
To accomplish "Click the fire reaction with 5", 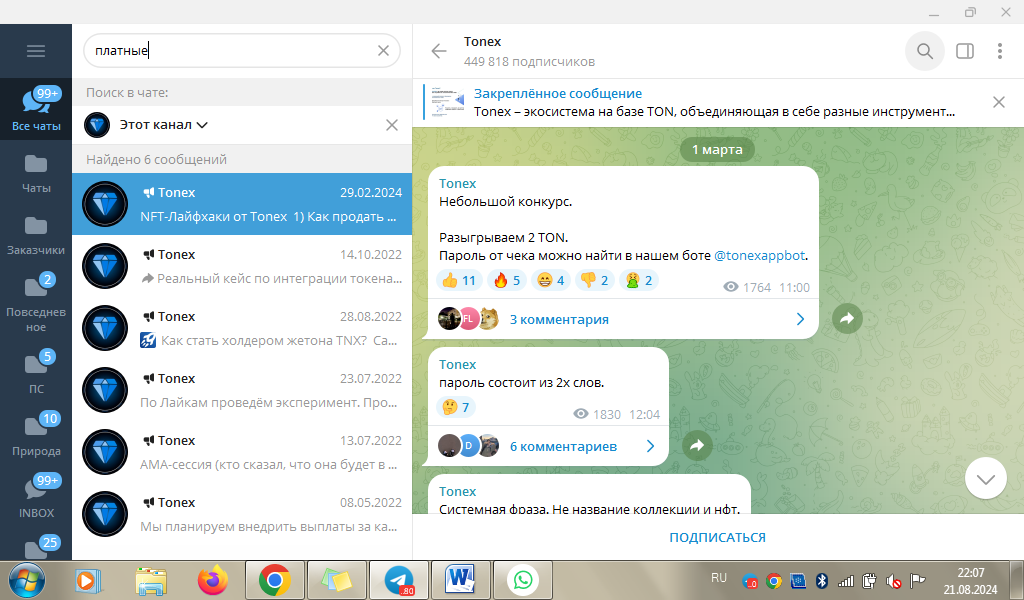I will (x=507, y=280).
